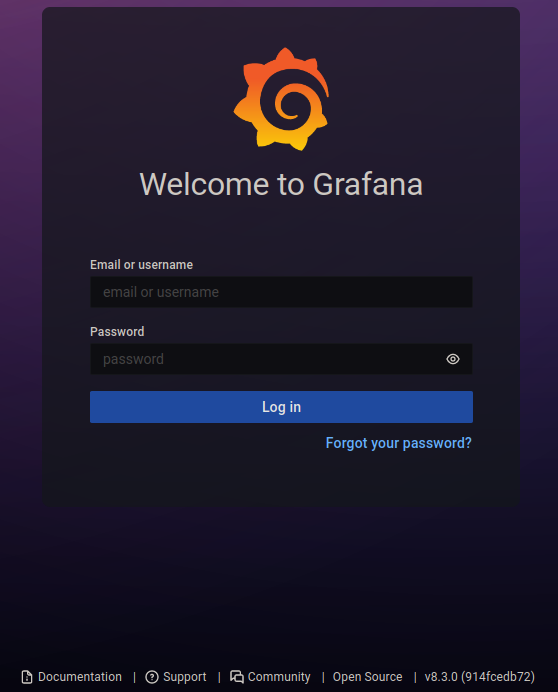558x692 pixels.
Task: Click the Welcome to Grafana heading
Action: point(281,184)
